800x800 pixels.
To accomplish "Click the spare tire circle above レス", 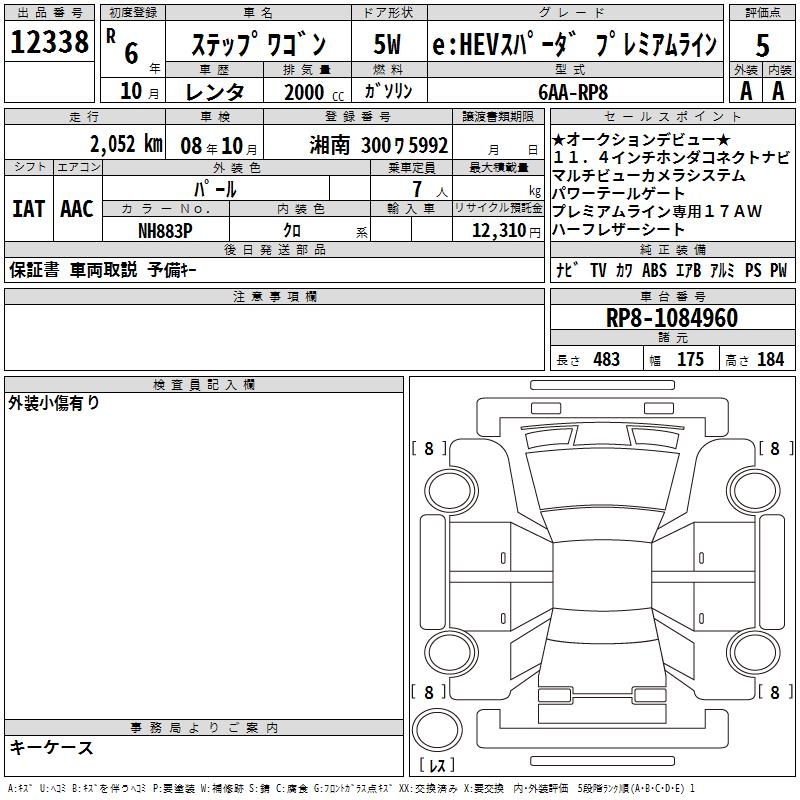I will [x=437, y=730].
